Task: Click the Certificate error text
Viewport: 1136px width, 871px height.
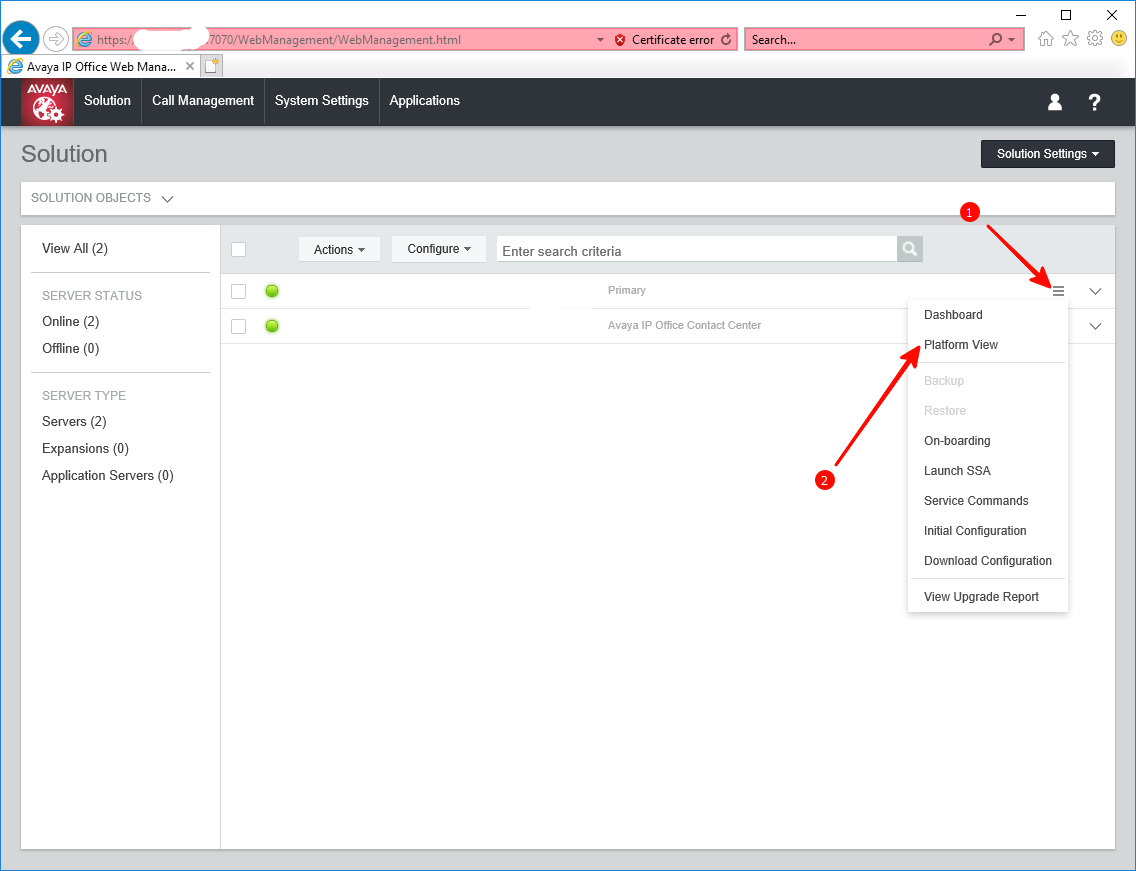Action: pyautogui.click(x=672, y=40)
